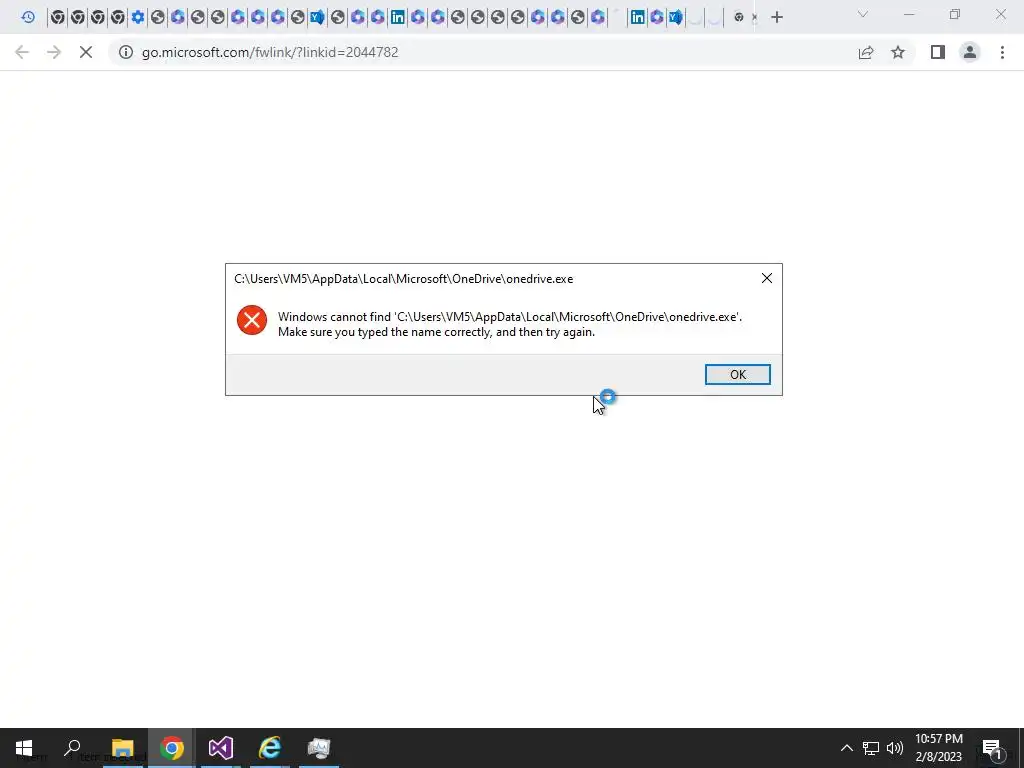Open Windows taskbar search

pos(72,748)
